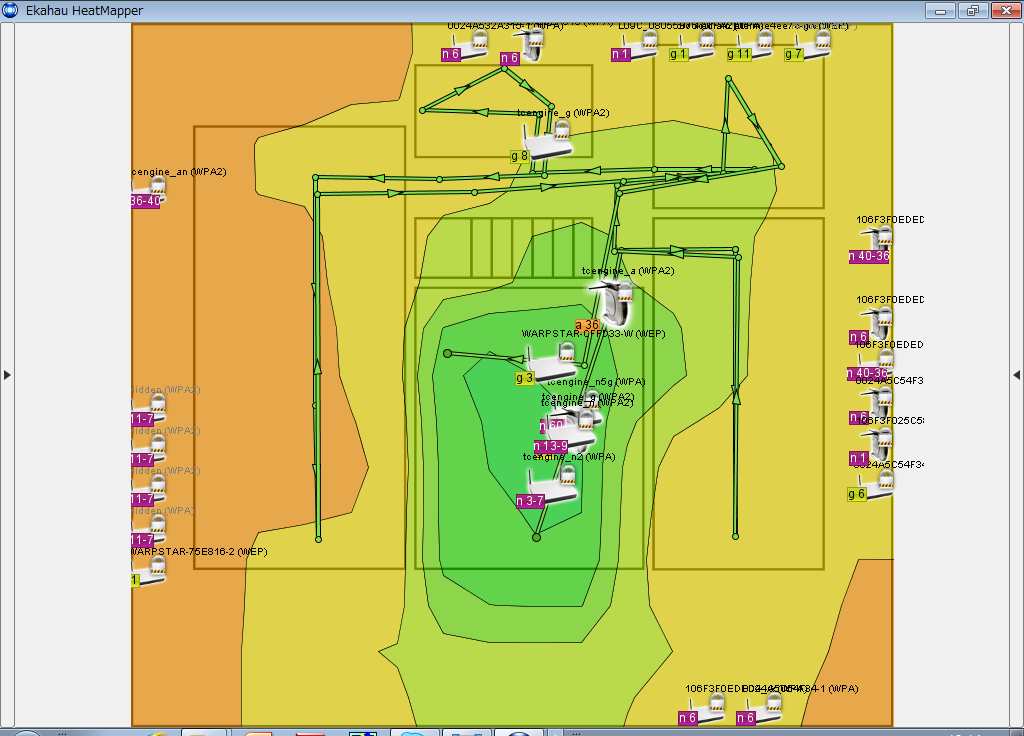
Task: Click the access point icon on channel g 1
Action: pyautogui.click(x=699, y=45)
